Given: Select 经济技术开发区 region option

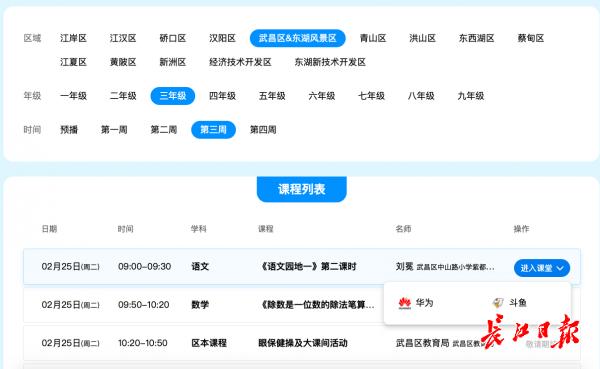Looking at the screenshot, I should click(240, 62).
